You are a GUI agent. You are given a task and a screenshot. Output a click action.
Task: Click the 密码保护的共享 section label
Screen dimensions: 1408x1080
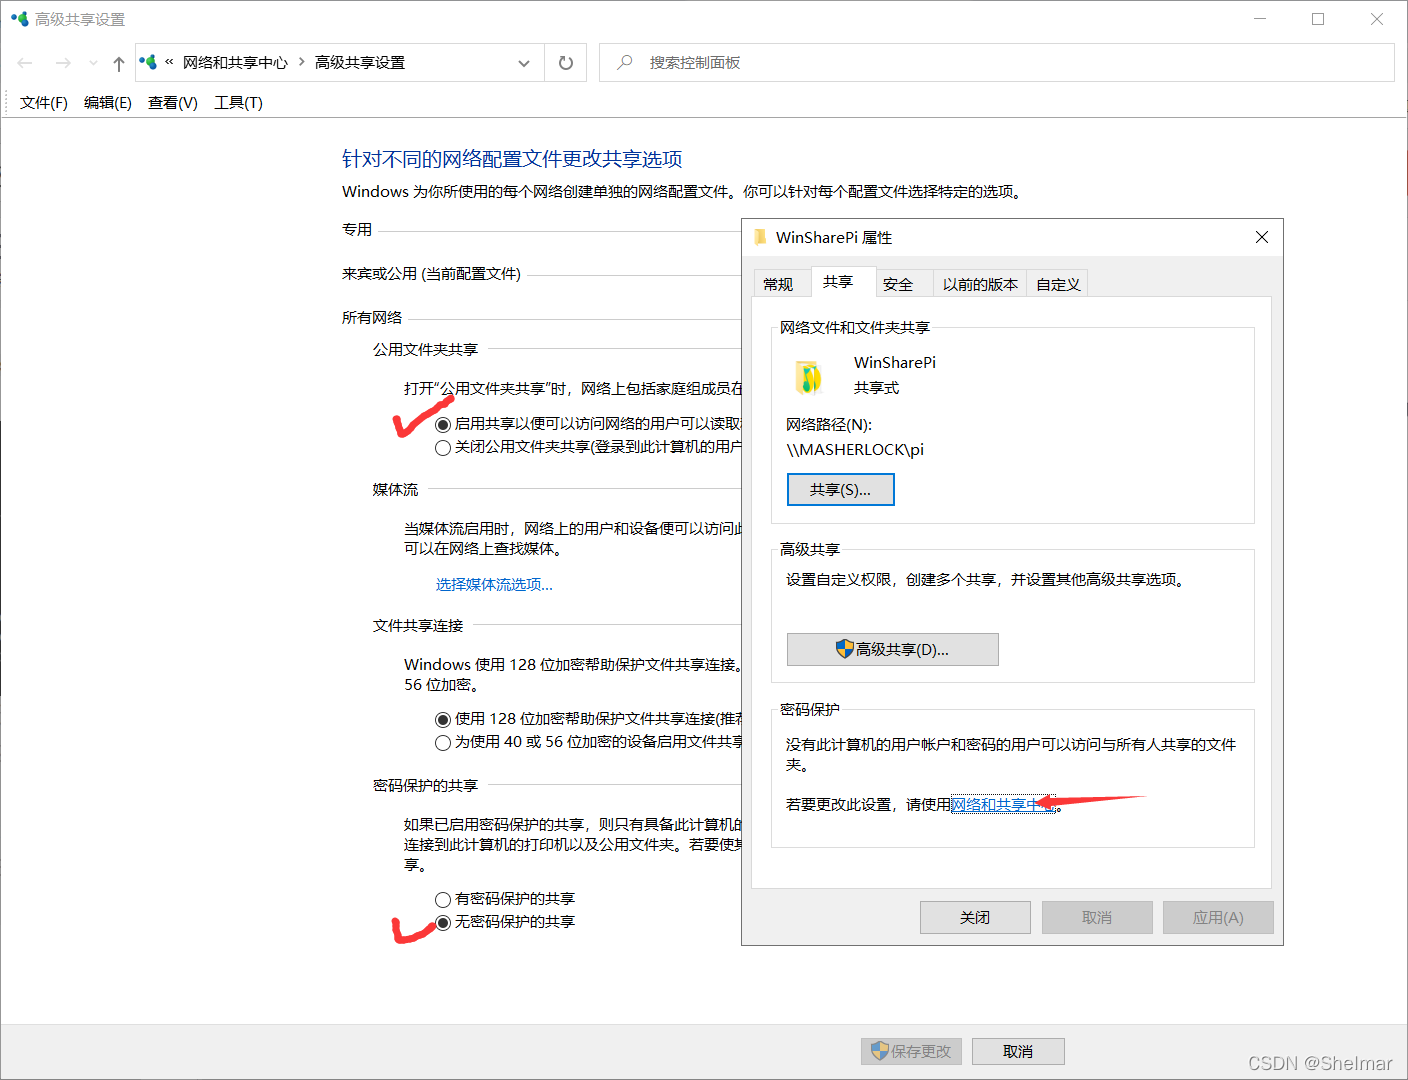click(x=425, y=785)
